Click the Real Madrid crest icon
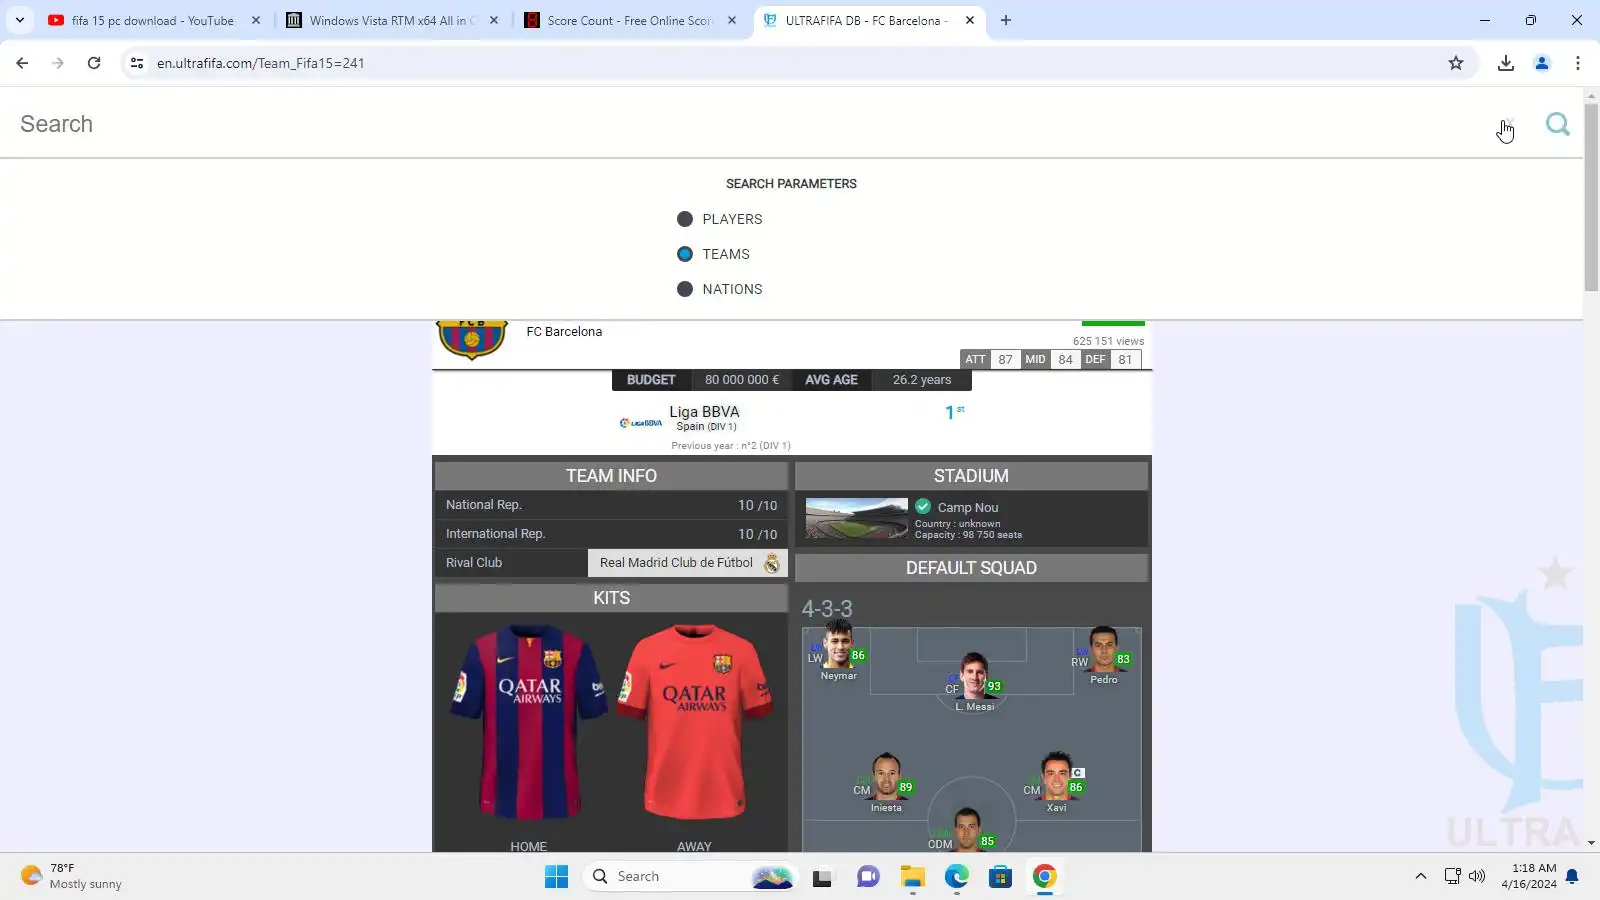 (x=772, y=563)
